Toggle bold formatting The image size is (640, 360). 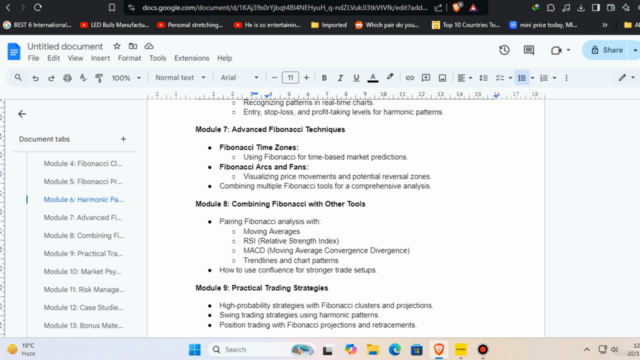pos(324,78)
